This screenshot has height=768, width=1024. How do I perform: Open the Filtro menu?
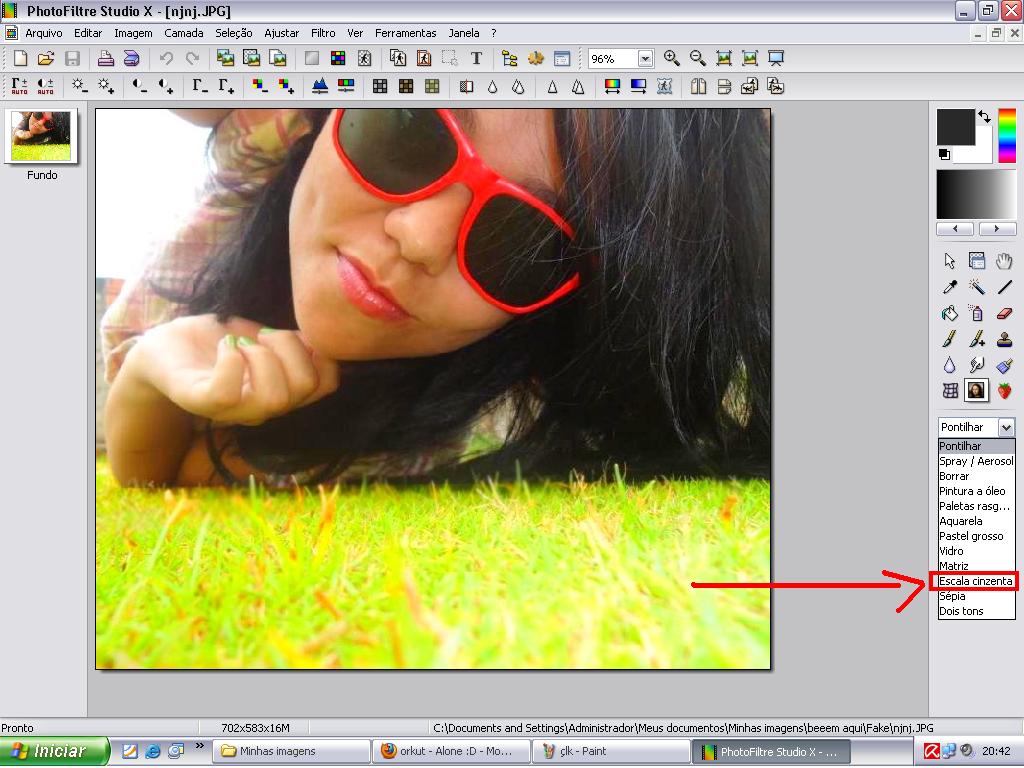tap(323, 33)
